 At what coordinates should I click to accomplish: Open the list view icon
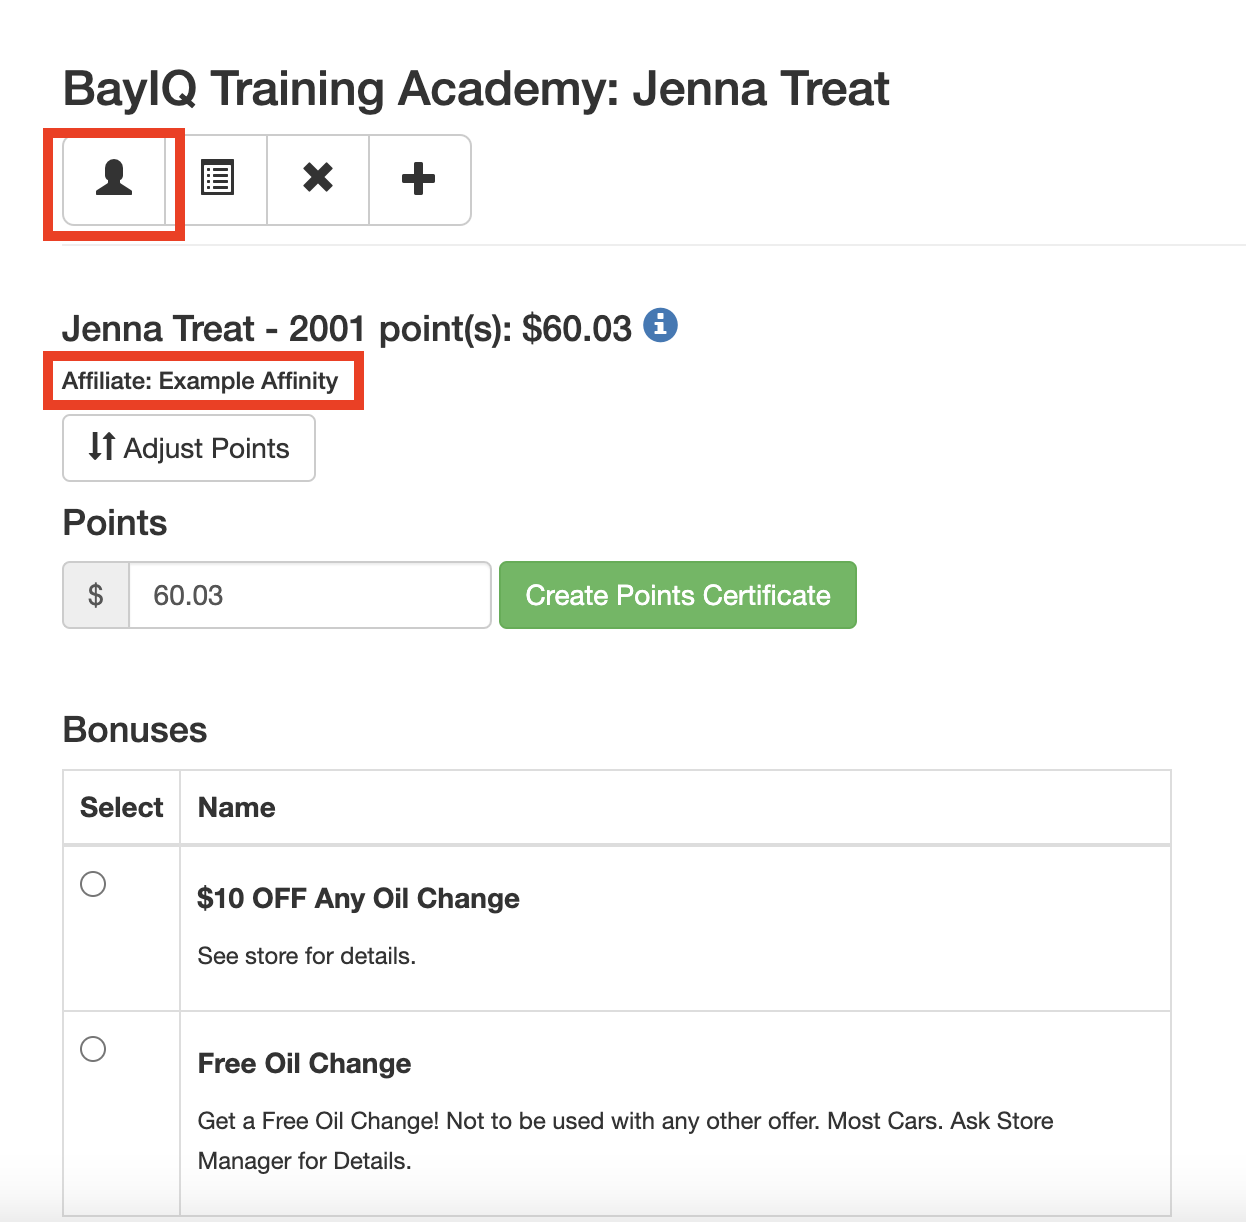217,180
